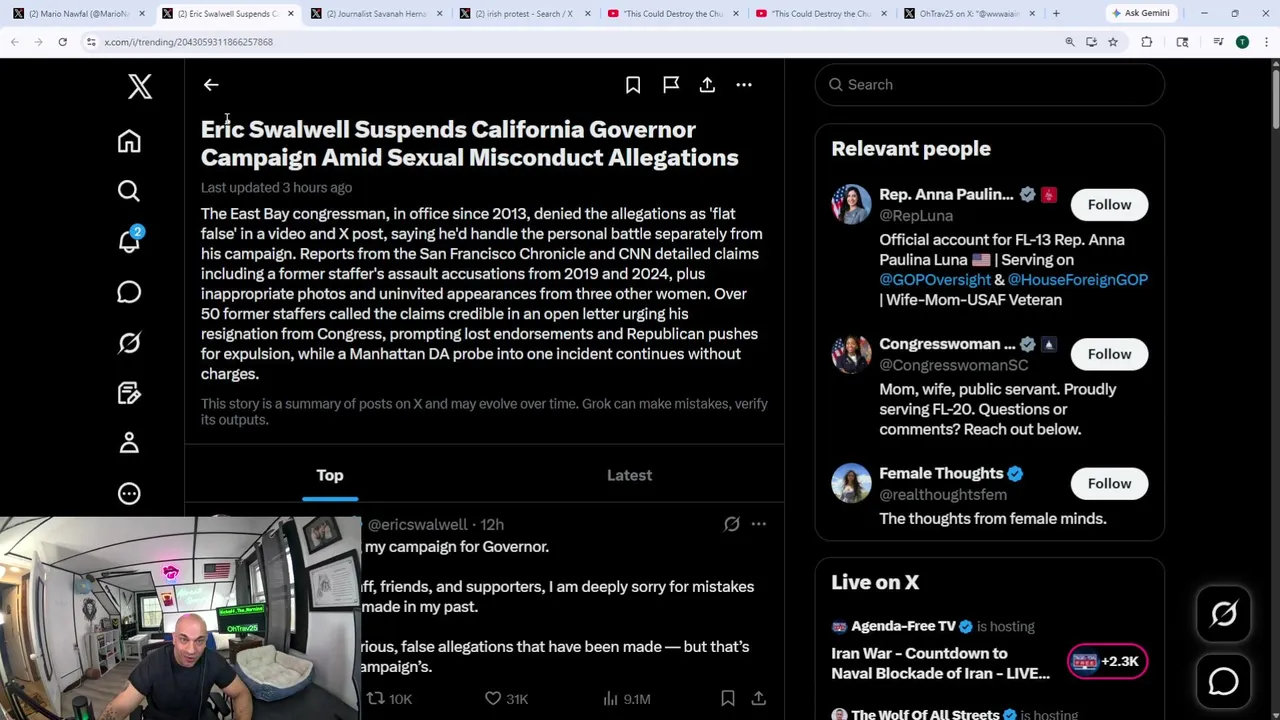This screenshot has height=720, width=1280.
Task: Switch to OhTrav25 on X tab
Action: pos(968,13)
